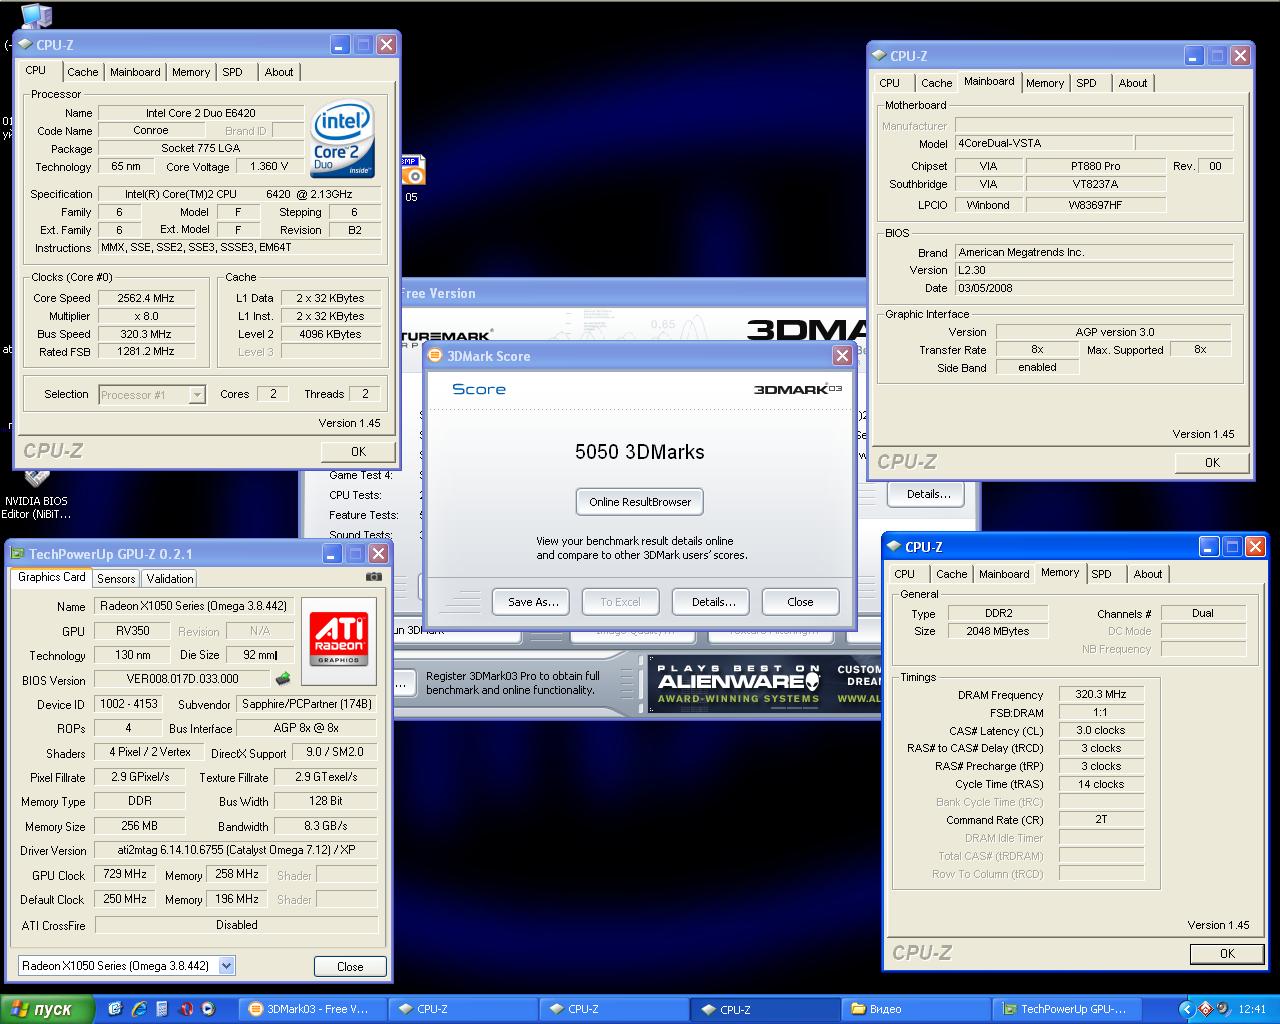Click the Online ResultBrowser button

640,502
